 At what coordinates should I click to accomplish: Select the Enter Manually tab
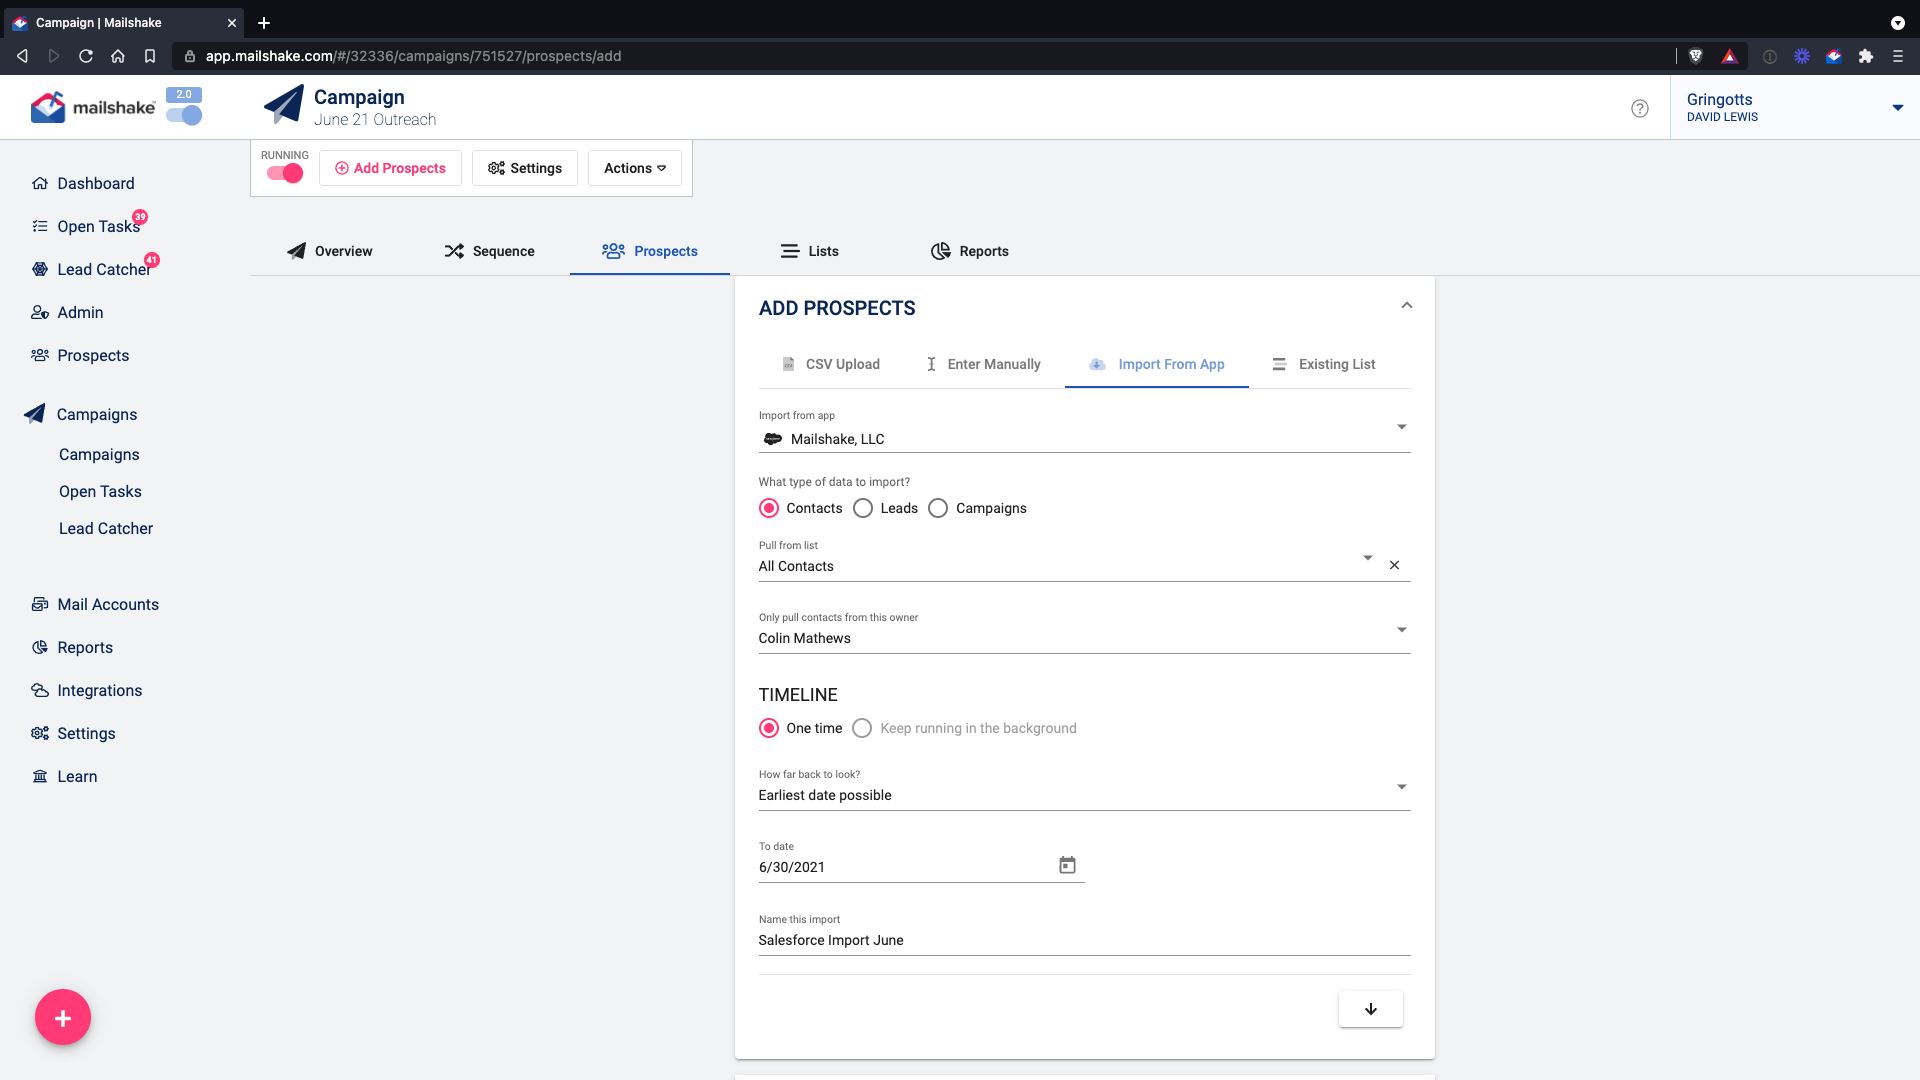click(983, 364)
